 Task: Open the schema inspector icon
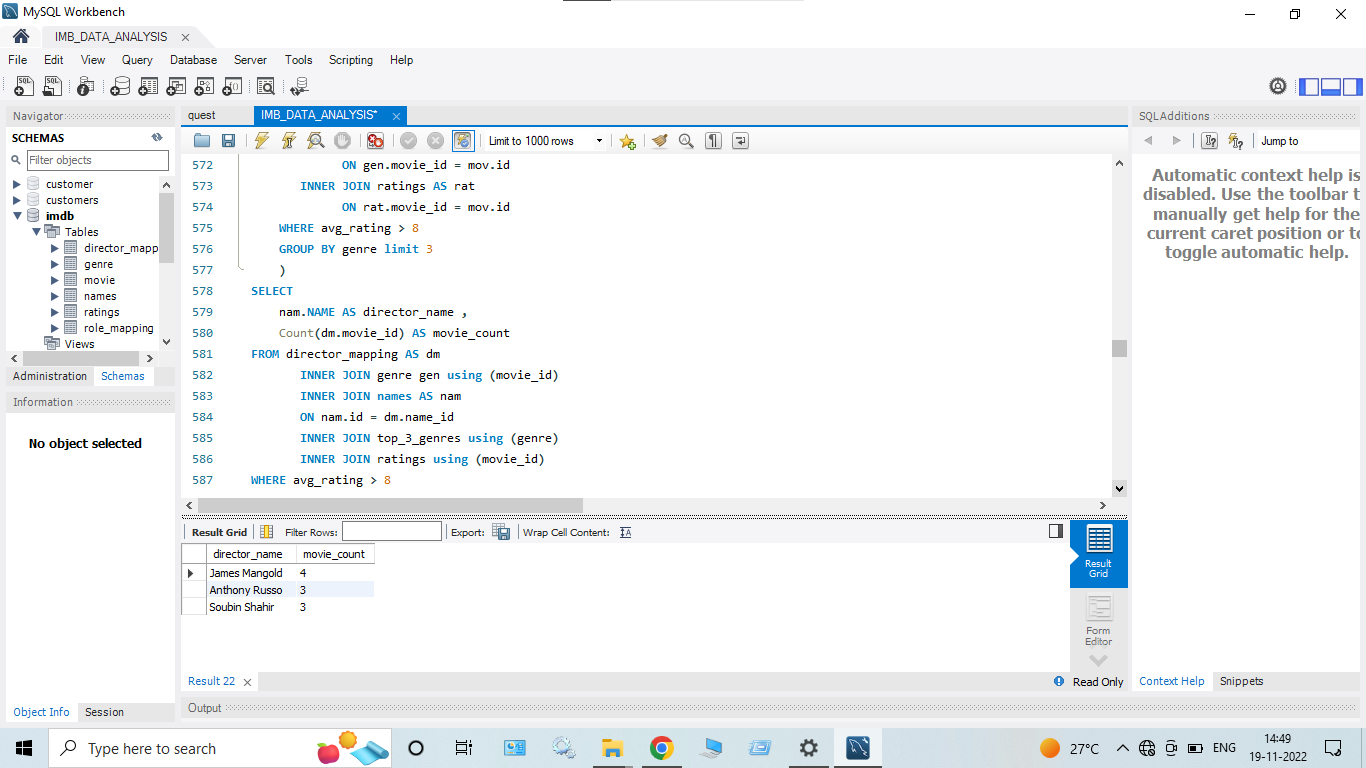[86, 87]
